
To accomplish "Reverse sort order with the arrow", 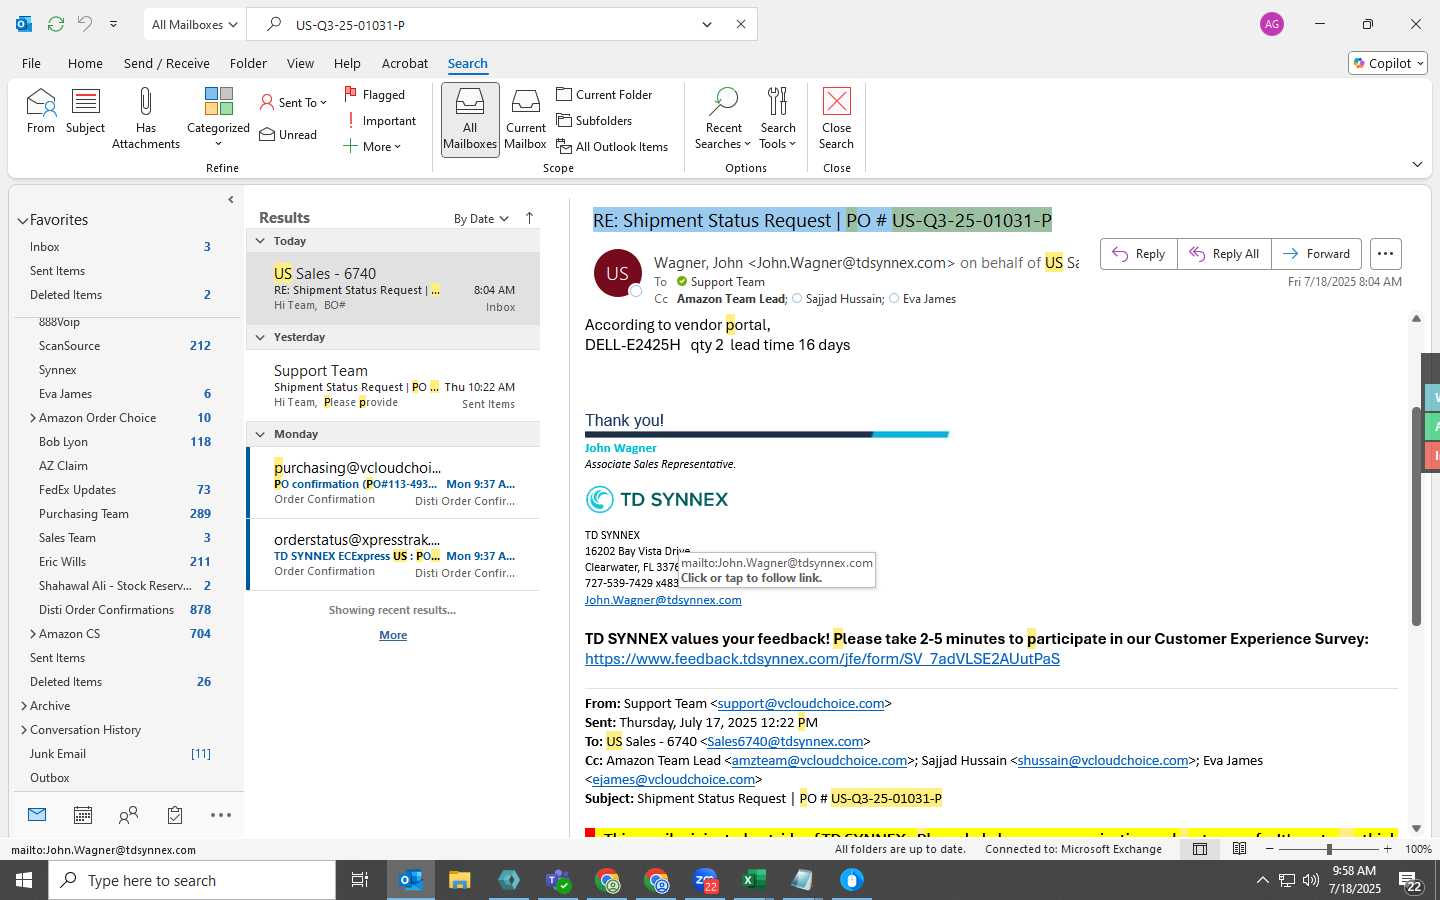I will click(x=529, y=218).
